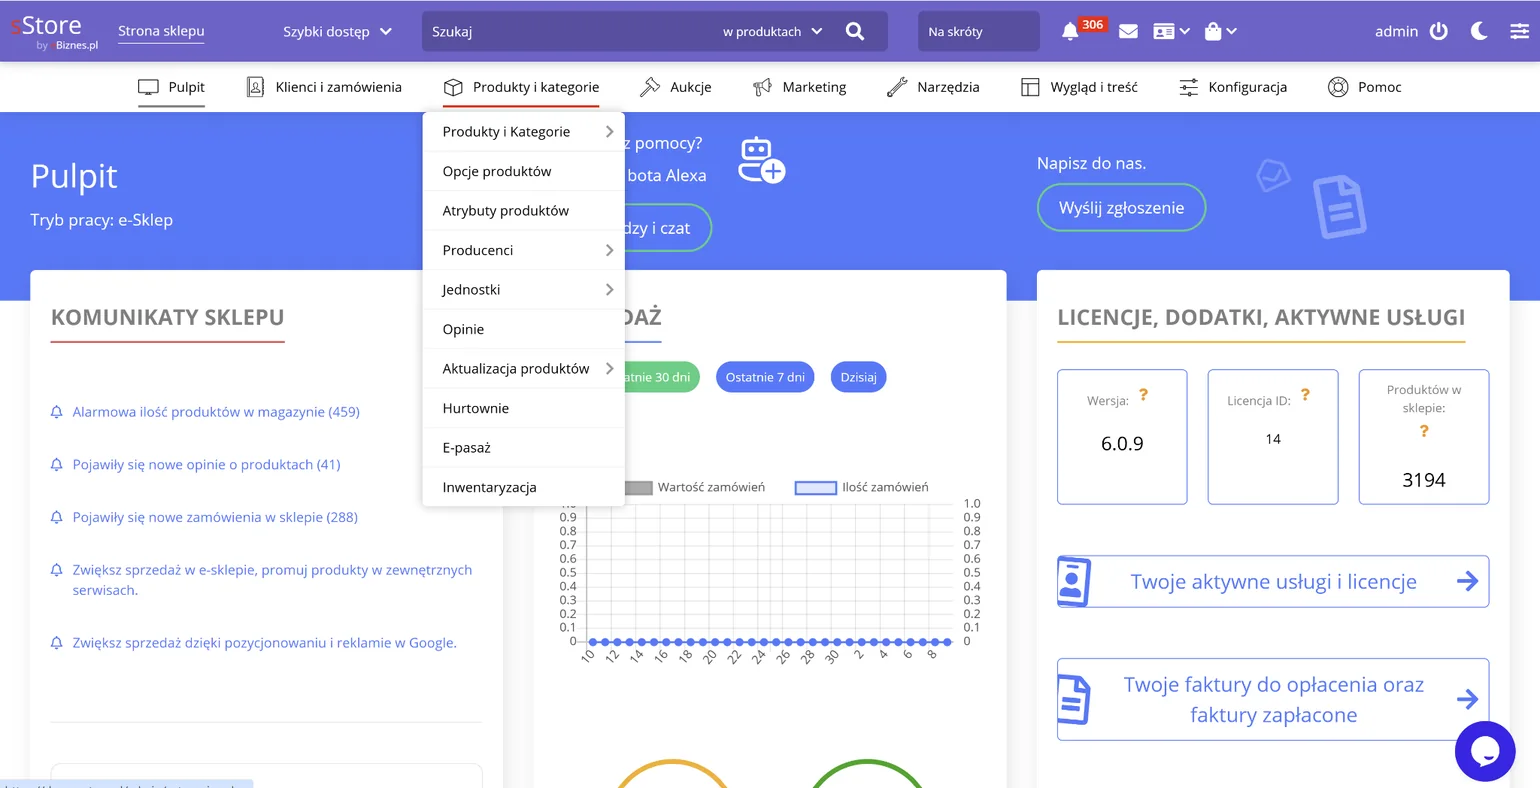This screenshot has width=1540, height=788.
Task: Open the shopping bag icon dropdown
Action: click(x=1221, y=31)
